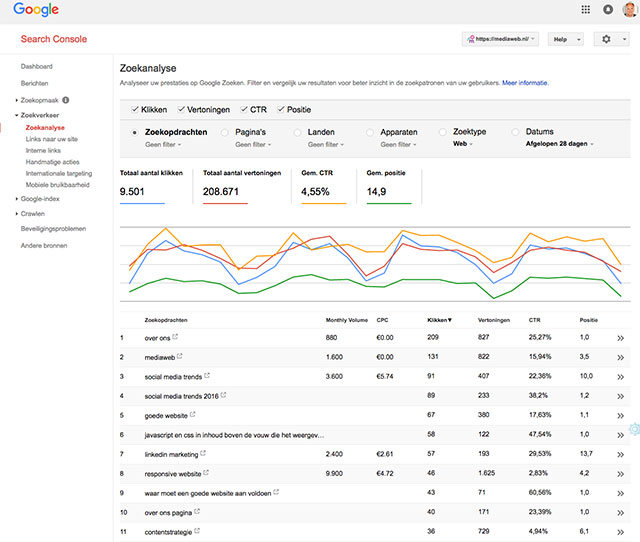The height and width of the screenshot is (542, 640).
Task: Click the Totaal aantal vertoningen red metric card
Action: 242,186
